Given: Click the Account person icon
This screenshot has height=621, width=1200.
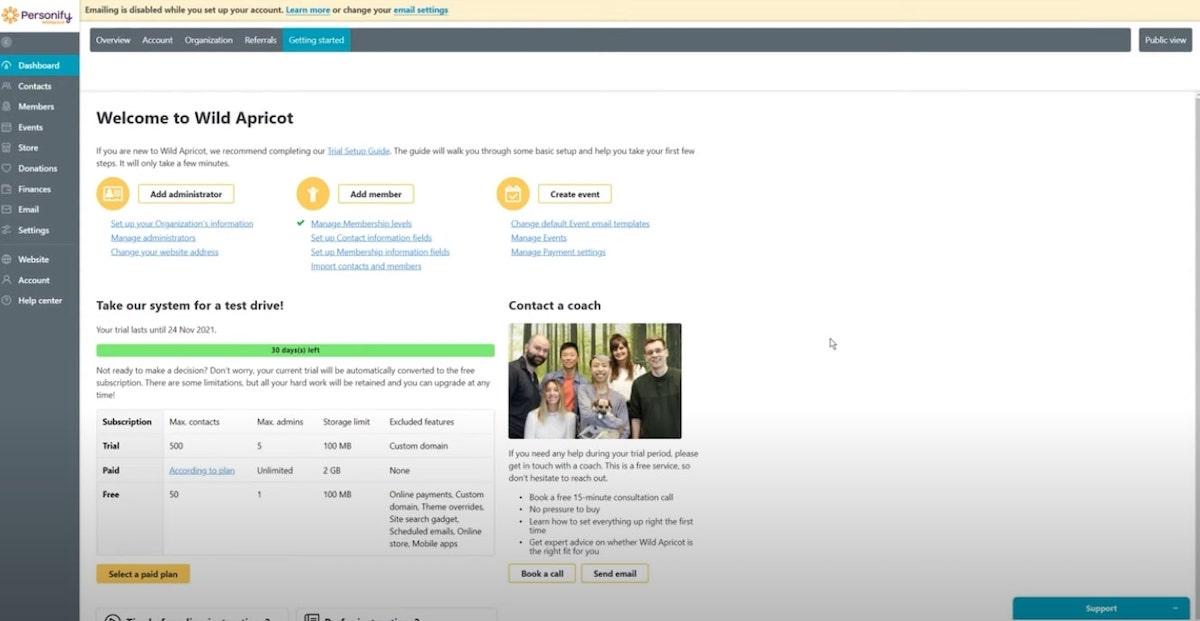Looking at the screenshot, I should tap(7, 280).
